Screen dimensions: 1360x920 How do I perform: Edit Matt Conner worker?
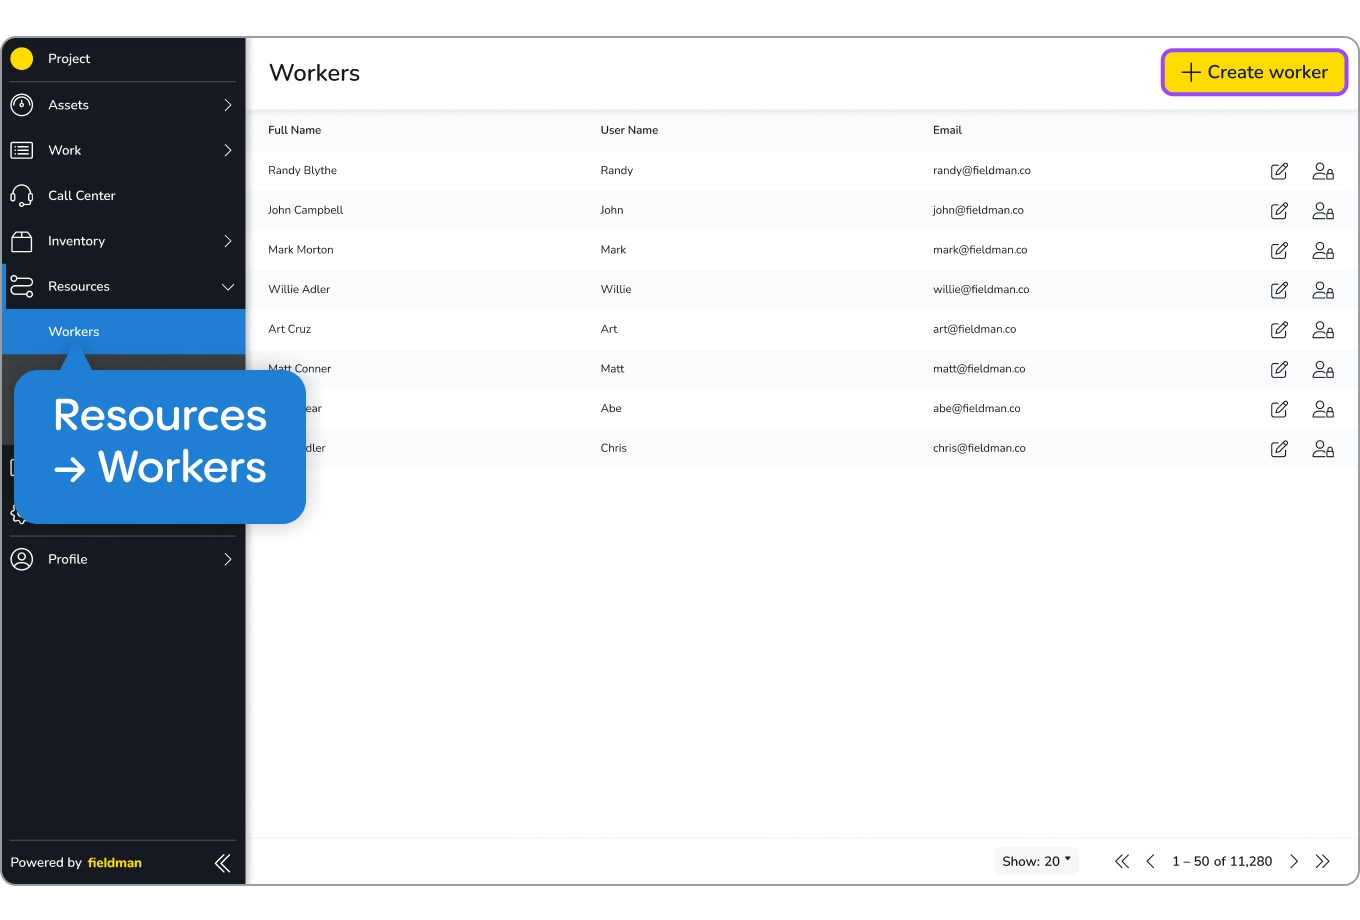click(1279, 369)
